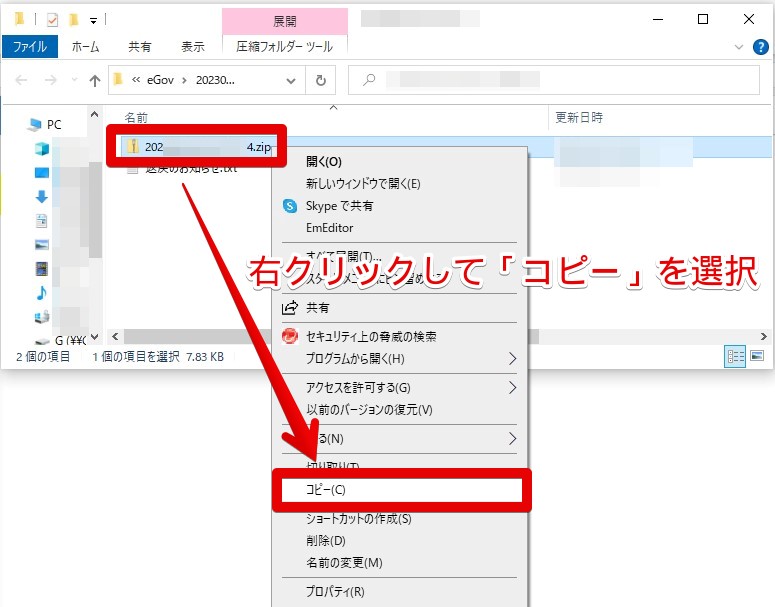This screenshot has height=607, width=775.
Task: Switch to the ホーム ribbon tab
Action: pyautogui.click(x=85, y=46)
